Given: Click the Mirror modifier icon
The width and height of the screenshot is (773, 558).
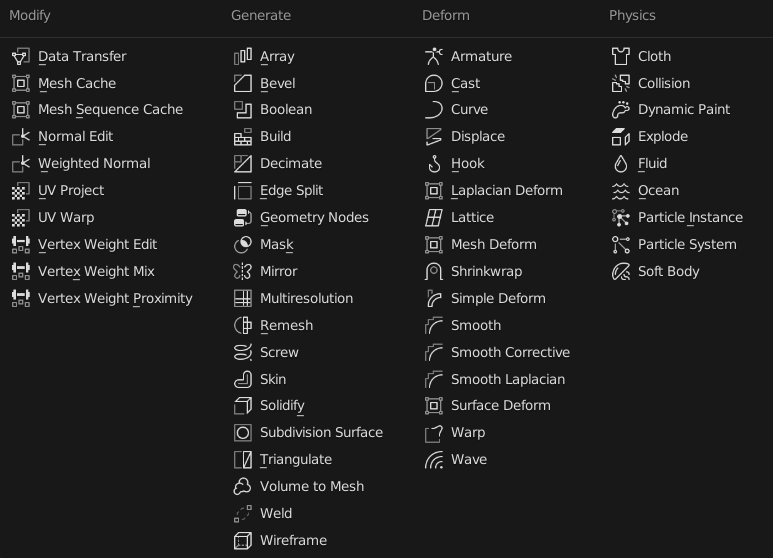Looking at the screenshot, I should pos(243,272).
